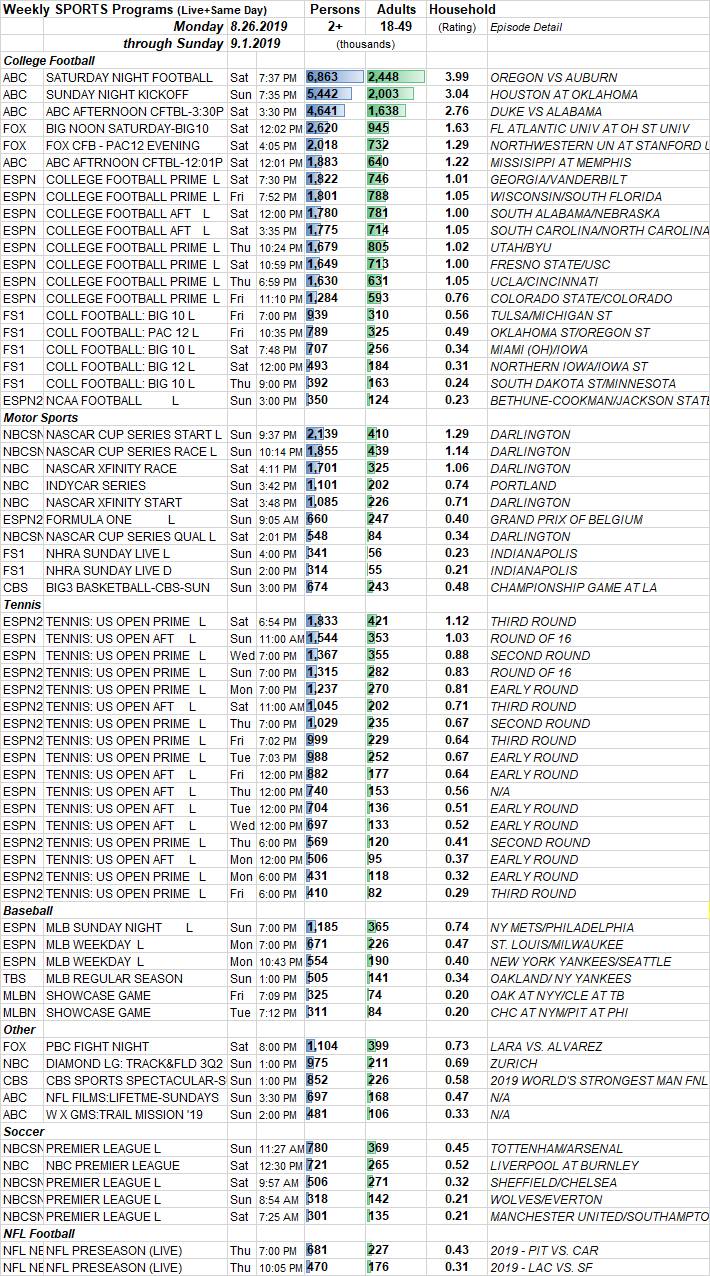Click 'NCAA FOOTBALL' program on ESPN2

pos(113,400)
